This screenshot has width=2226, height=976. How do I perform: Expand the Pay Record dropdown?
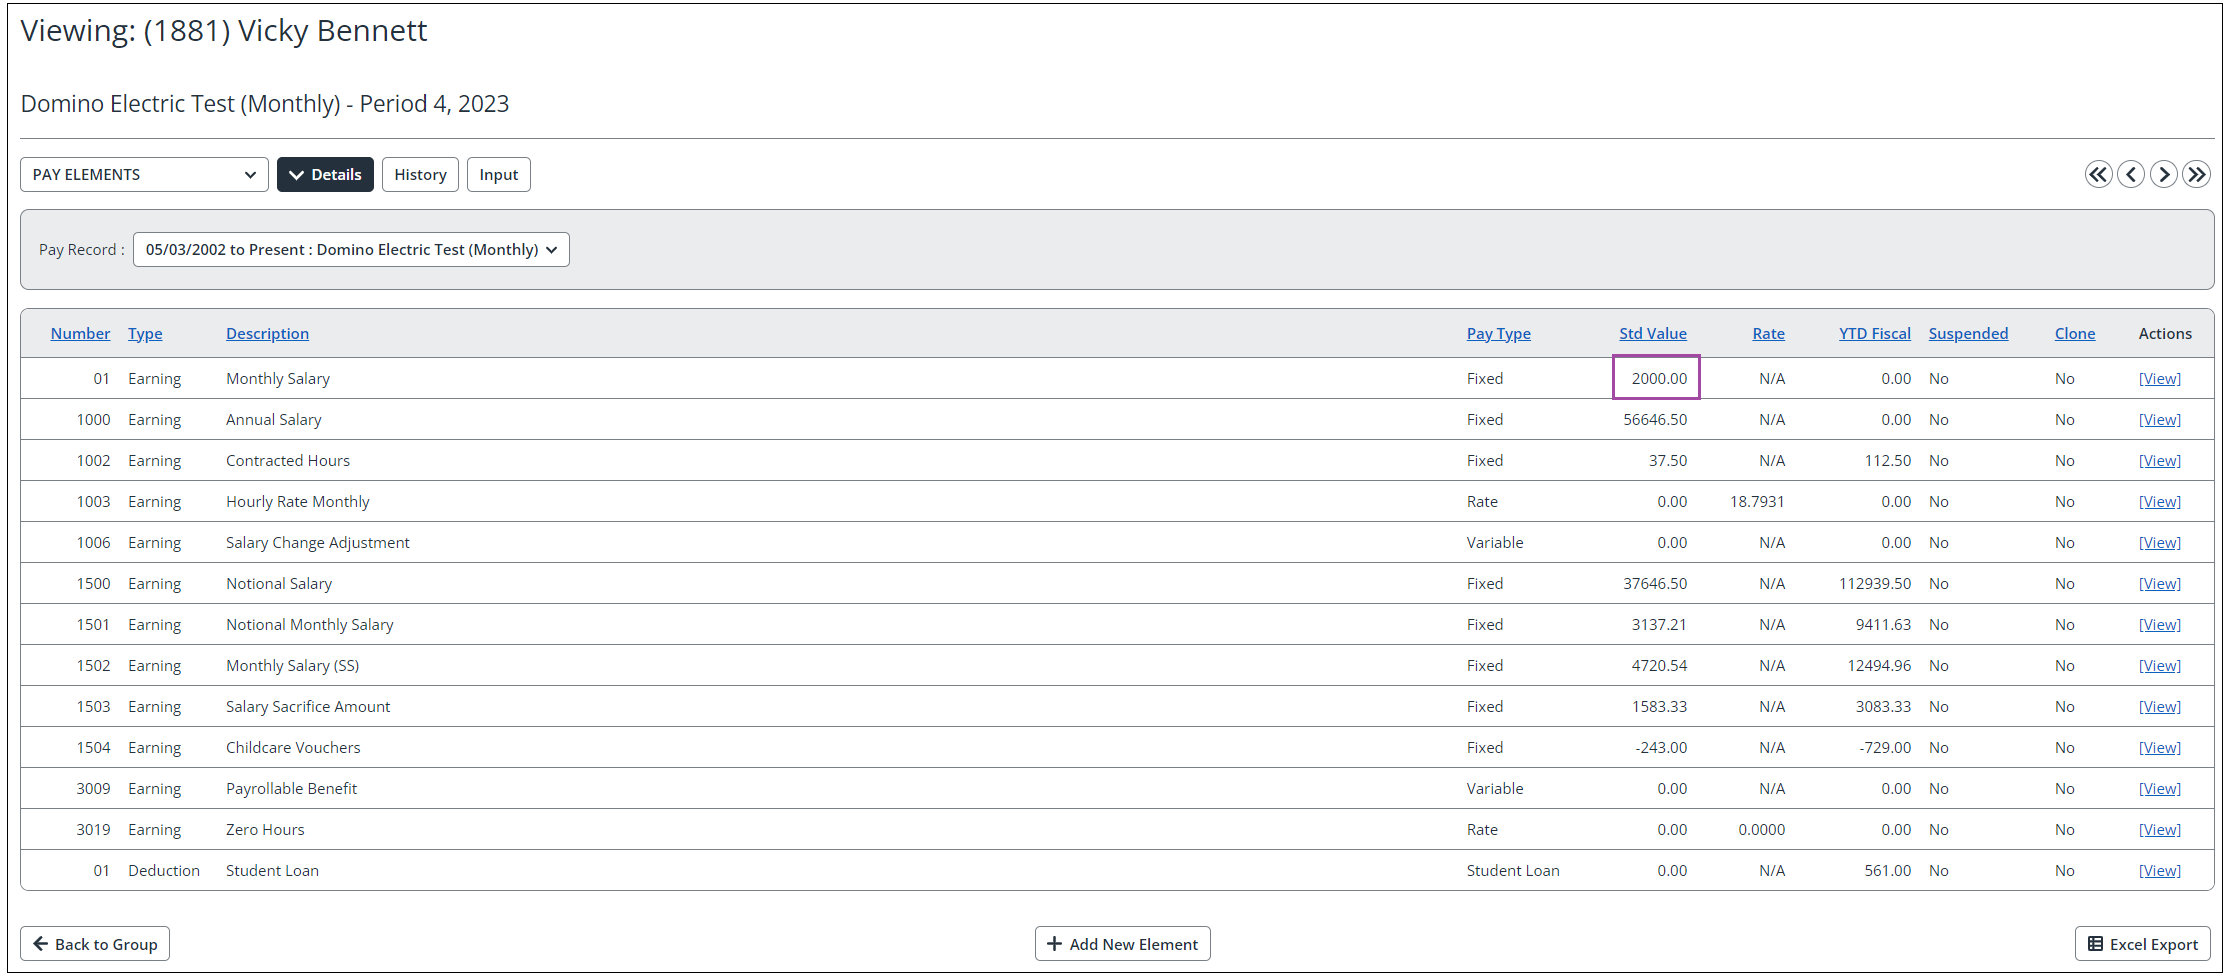pyautogui.click(x=351, y=250)
